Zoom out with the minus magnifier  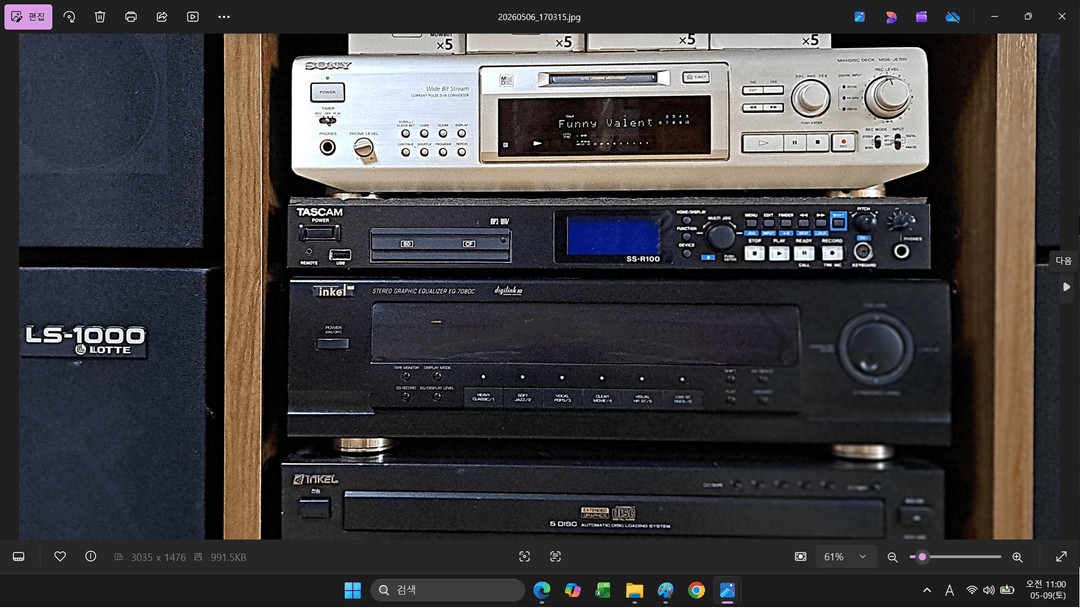tap(892, 557)
